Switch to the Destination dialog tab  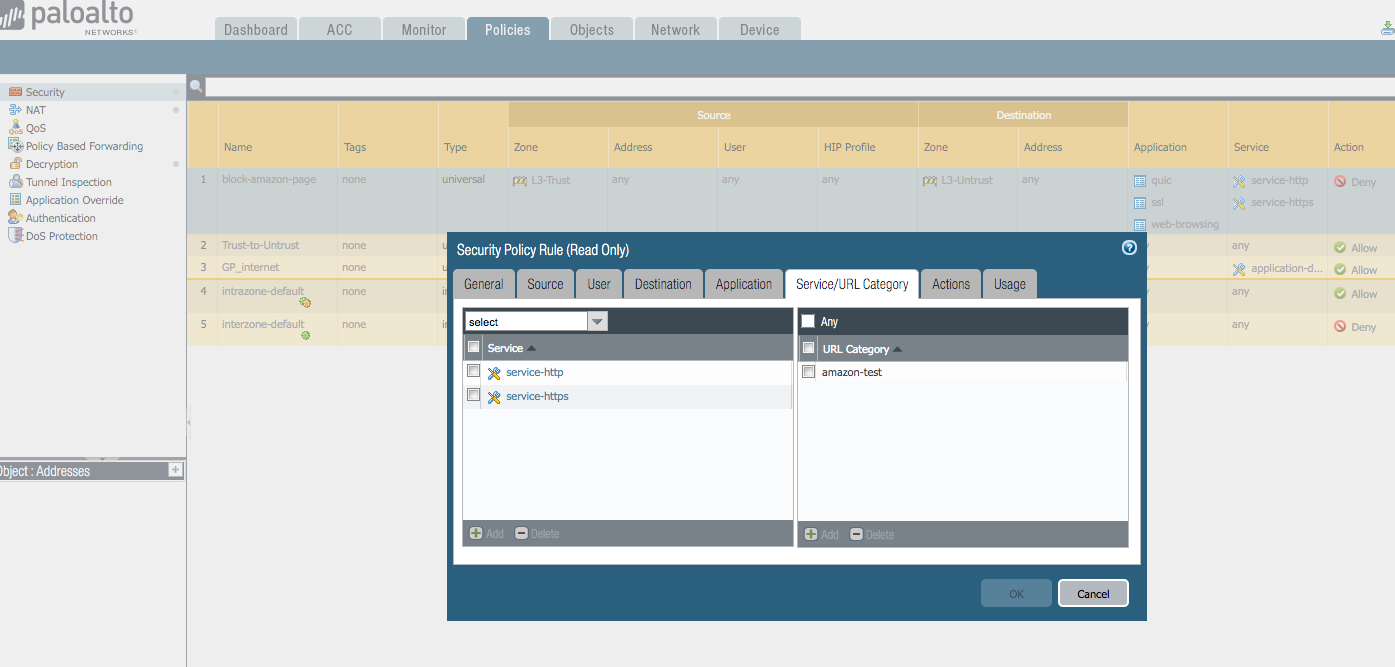(663, 284)
